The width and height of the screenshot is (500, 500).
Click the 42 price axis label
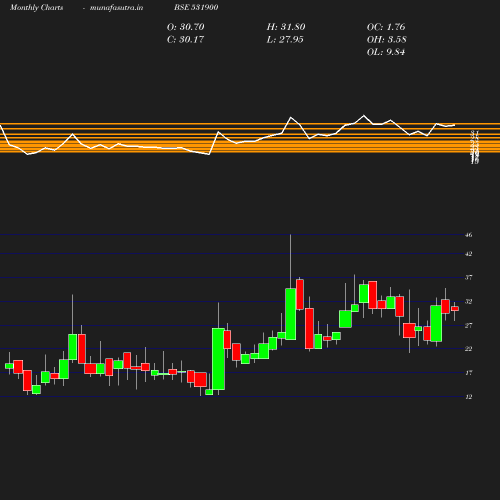[x=469, y=254]
